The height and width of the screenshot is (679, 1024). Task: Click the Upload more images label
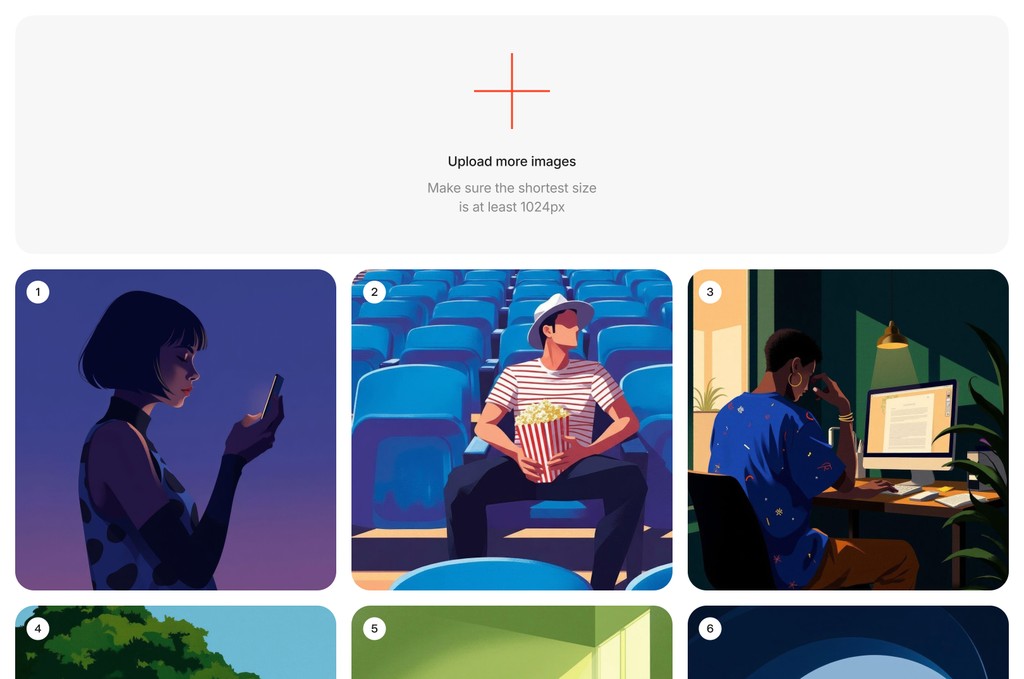tap(511, 161)
